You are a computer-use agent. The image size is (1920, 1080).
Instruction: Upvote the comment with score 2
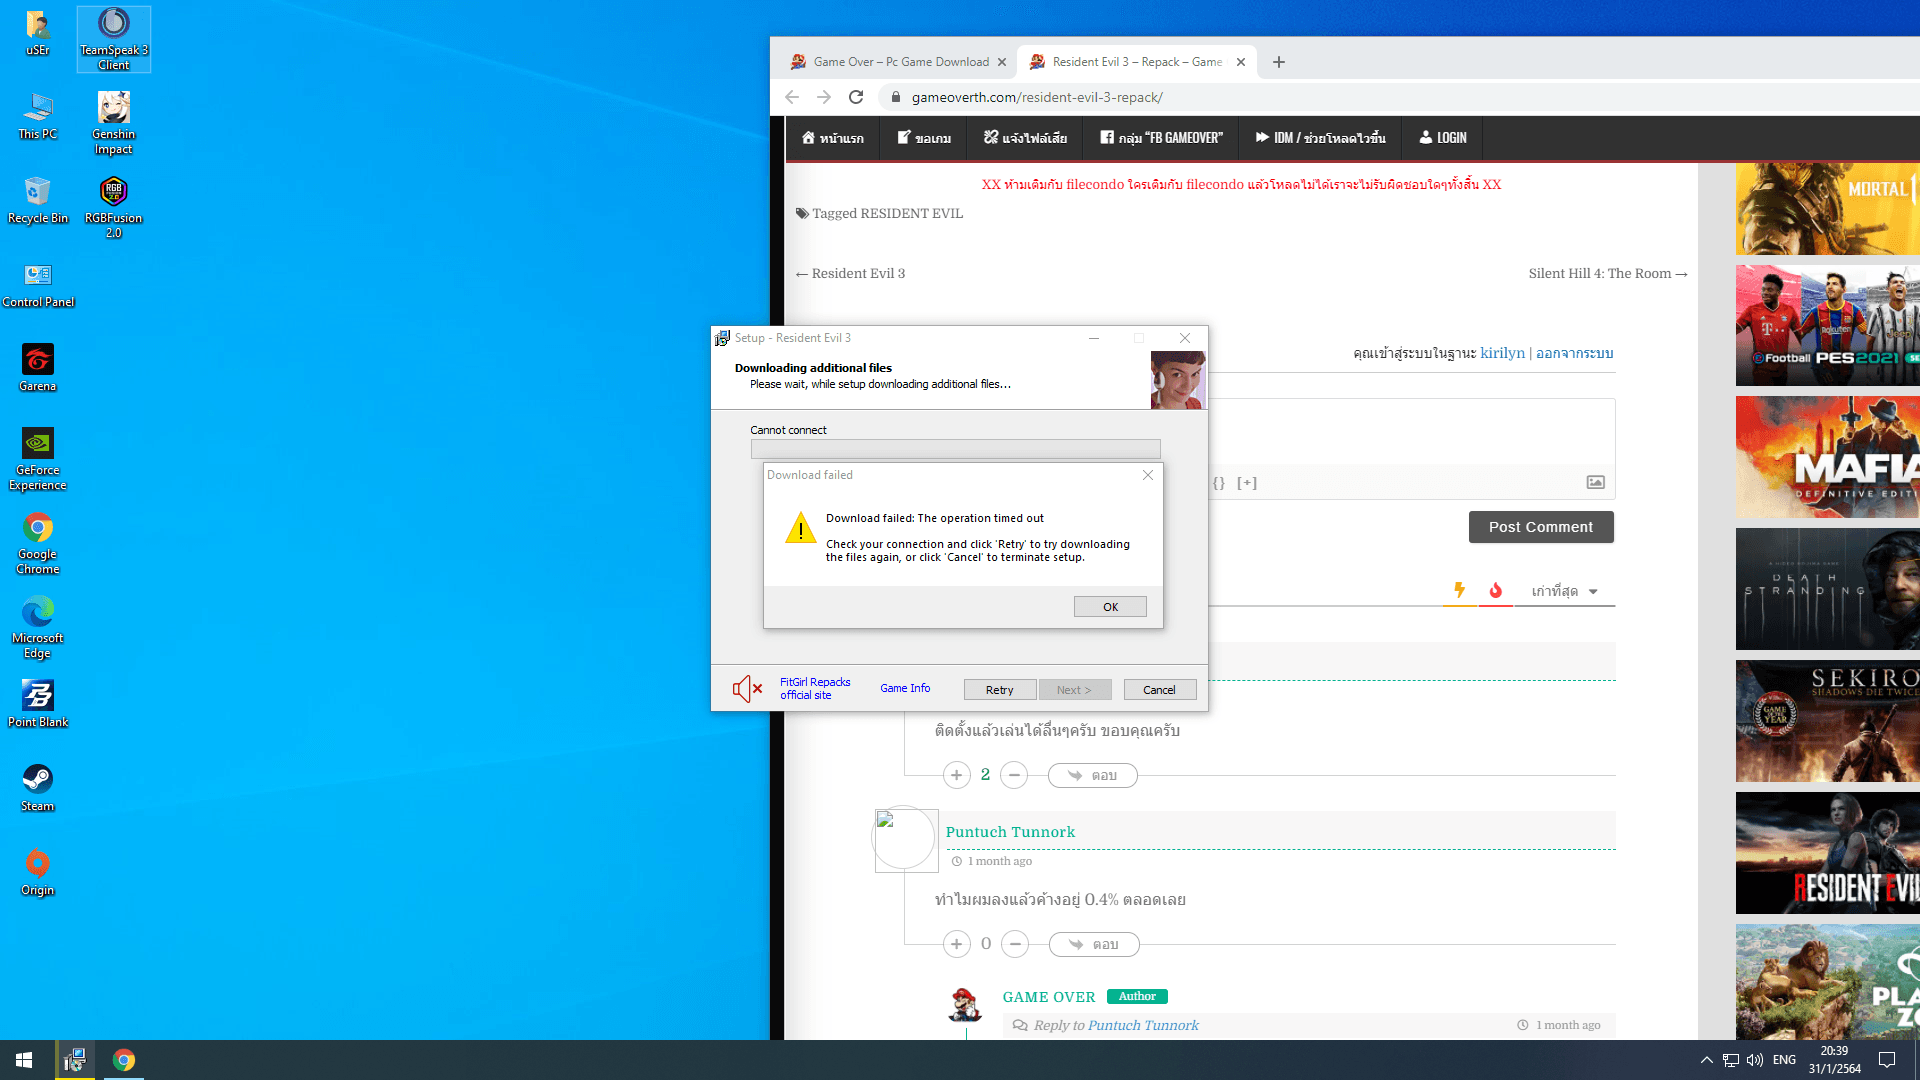point(956,775)
